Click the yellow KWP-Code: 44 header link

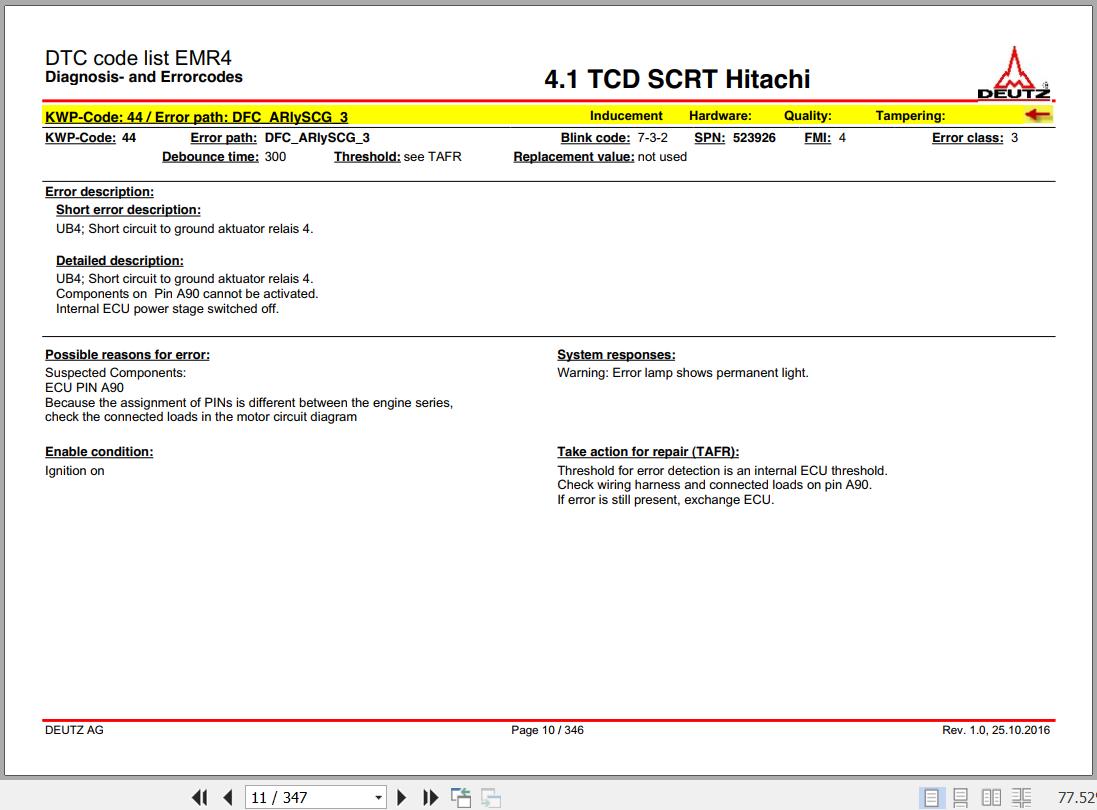[x=197, y=117]
